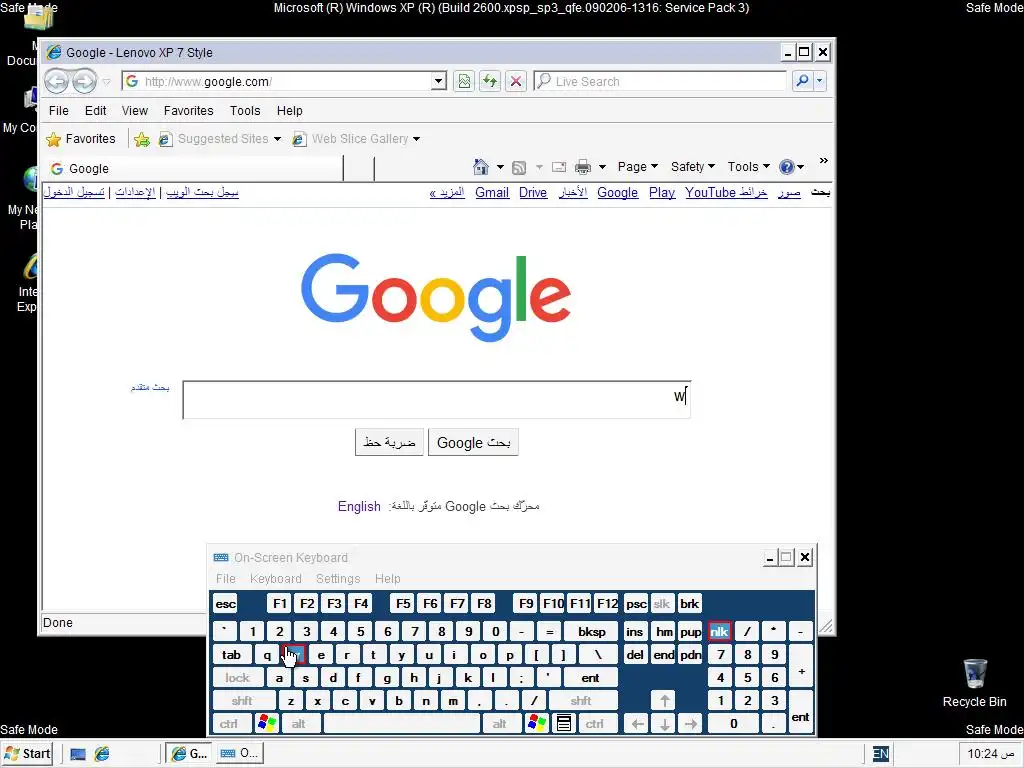
Task: Open the YouTube link
Action: [711, 193]
